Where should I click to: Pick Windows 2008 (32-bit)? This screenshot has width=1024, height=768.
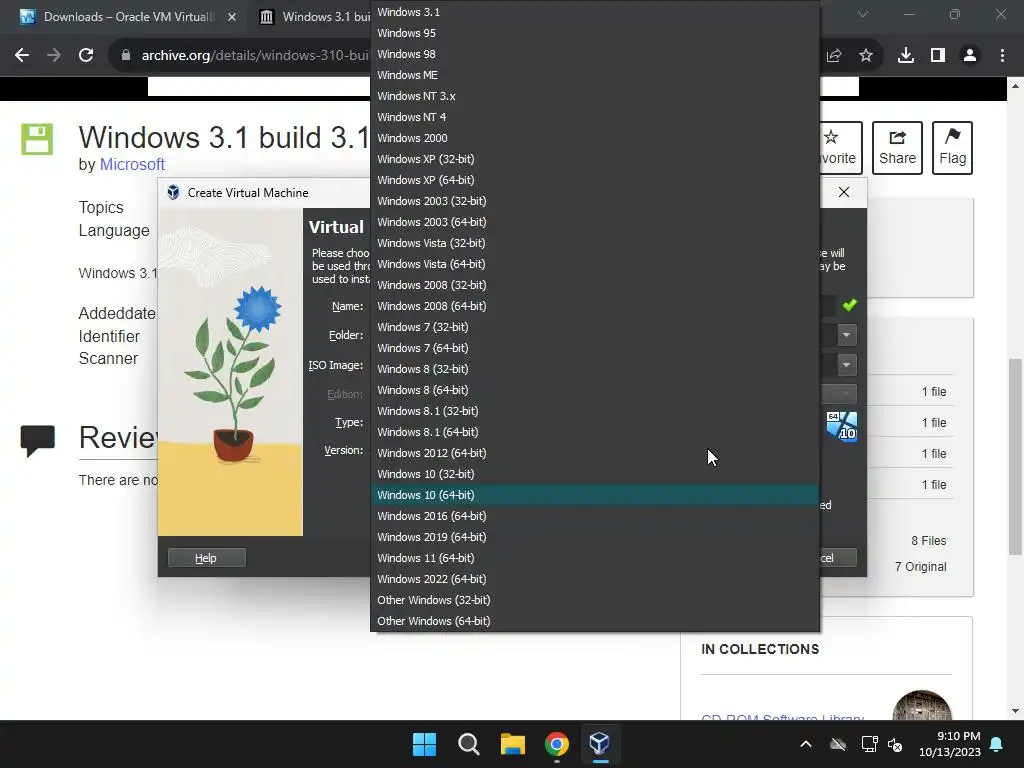pyautogui.click(x=594, y=285)
